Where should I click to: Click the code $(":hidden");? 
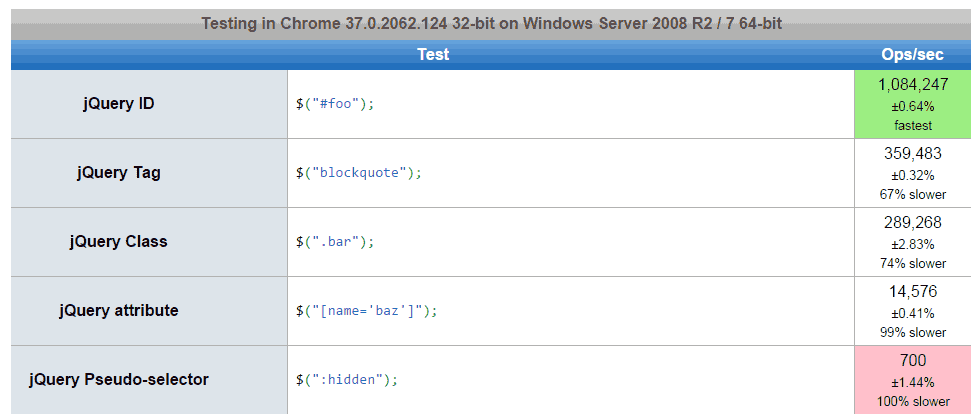click(347, 379)
